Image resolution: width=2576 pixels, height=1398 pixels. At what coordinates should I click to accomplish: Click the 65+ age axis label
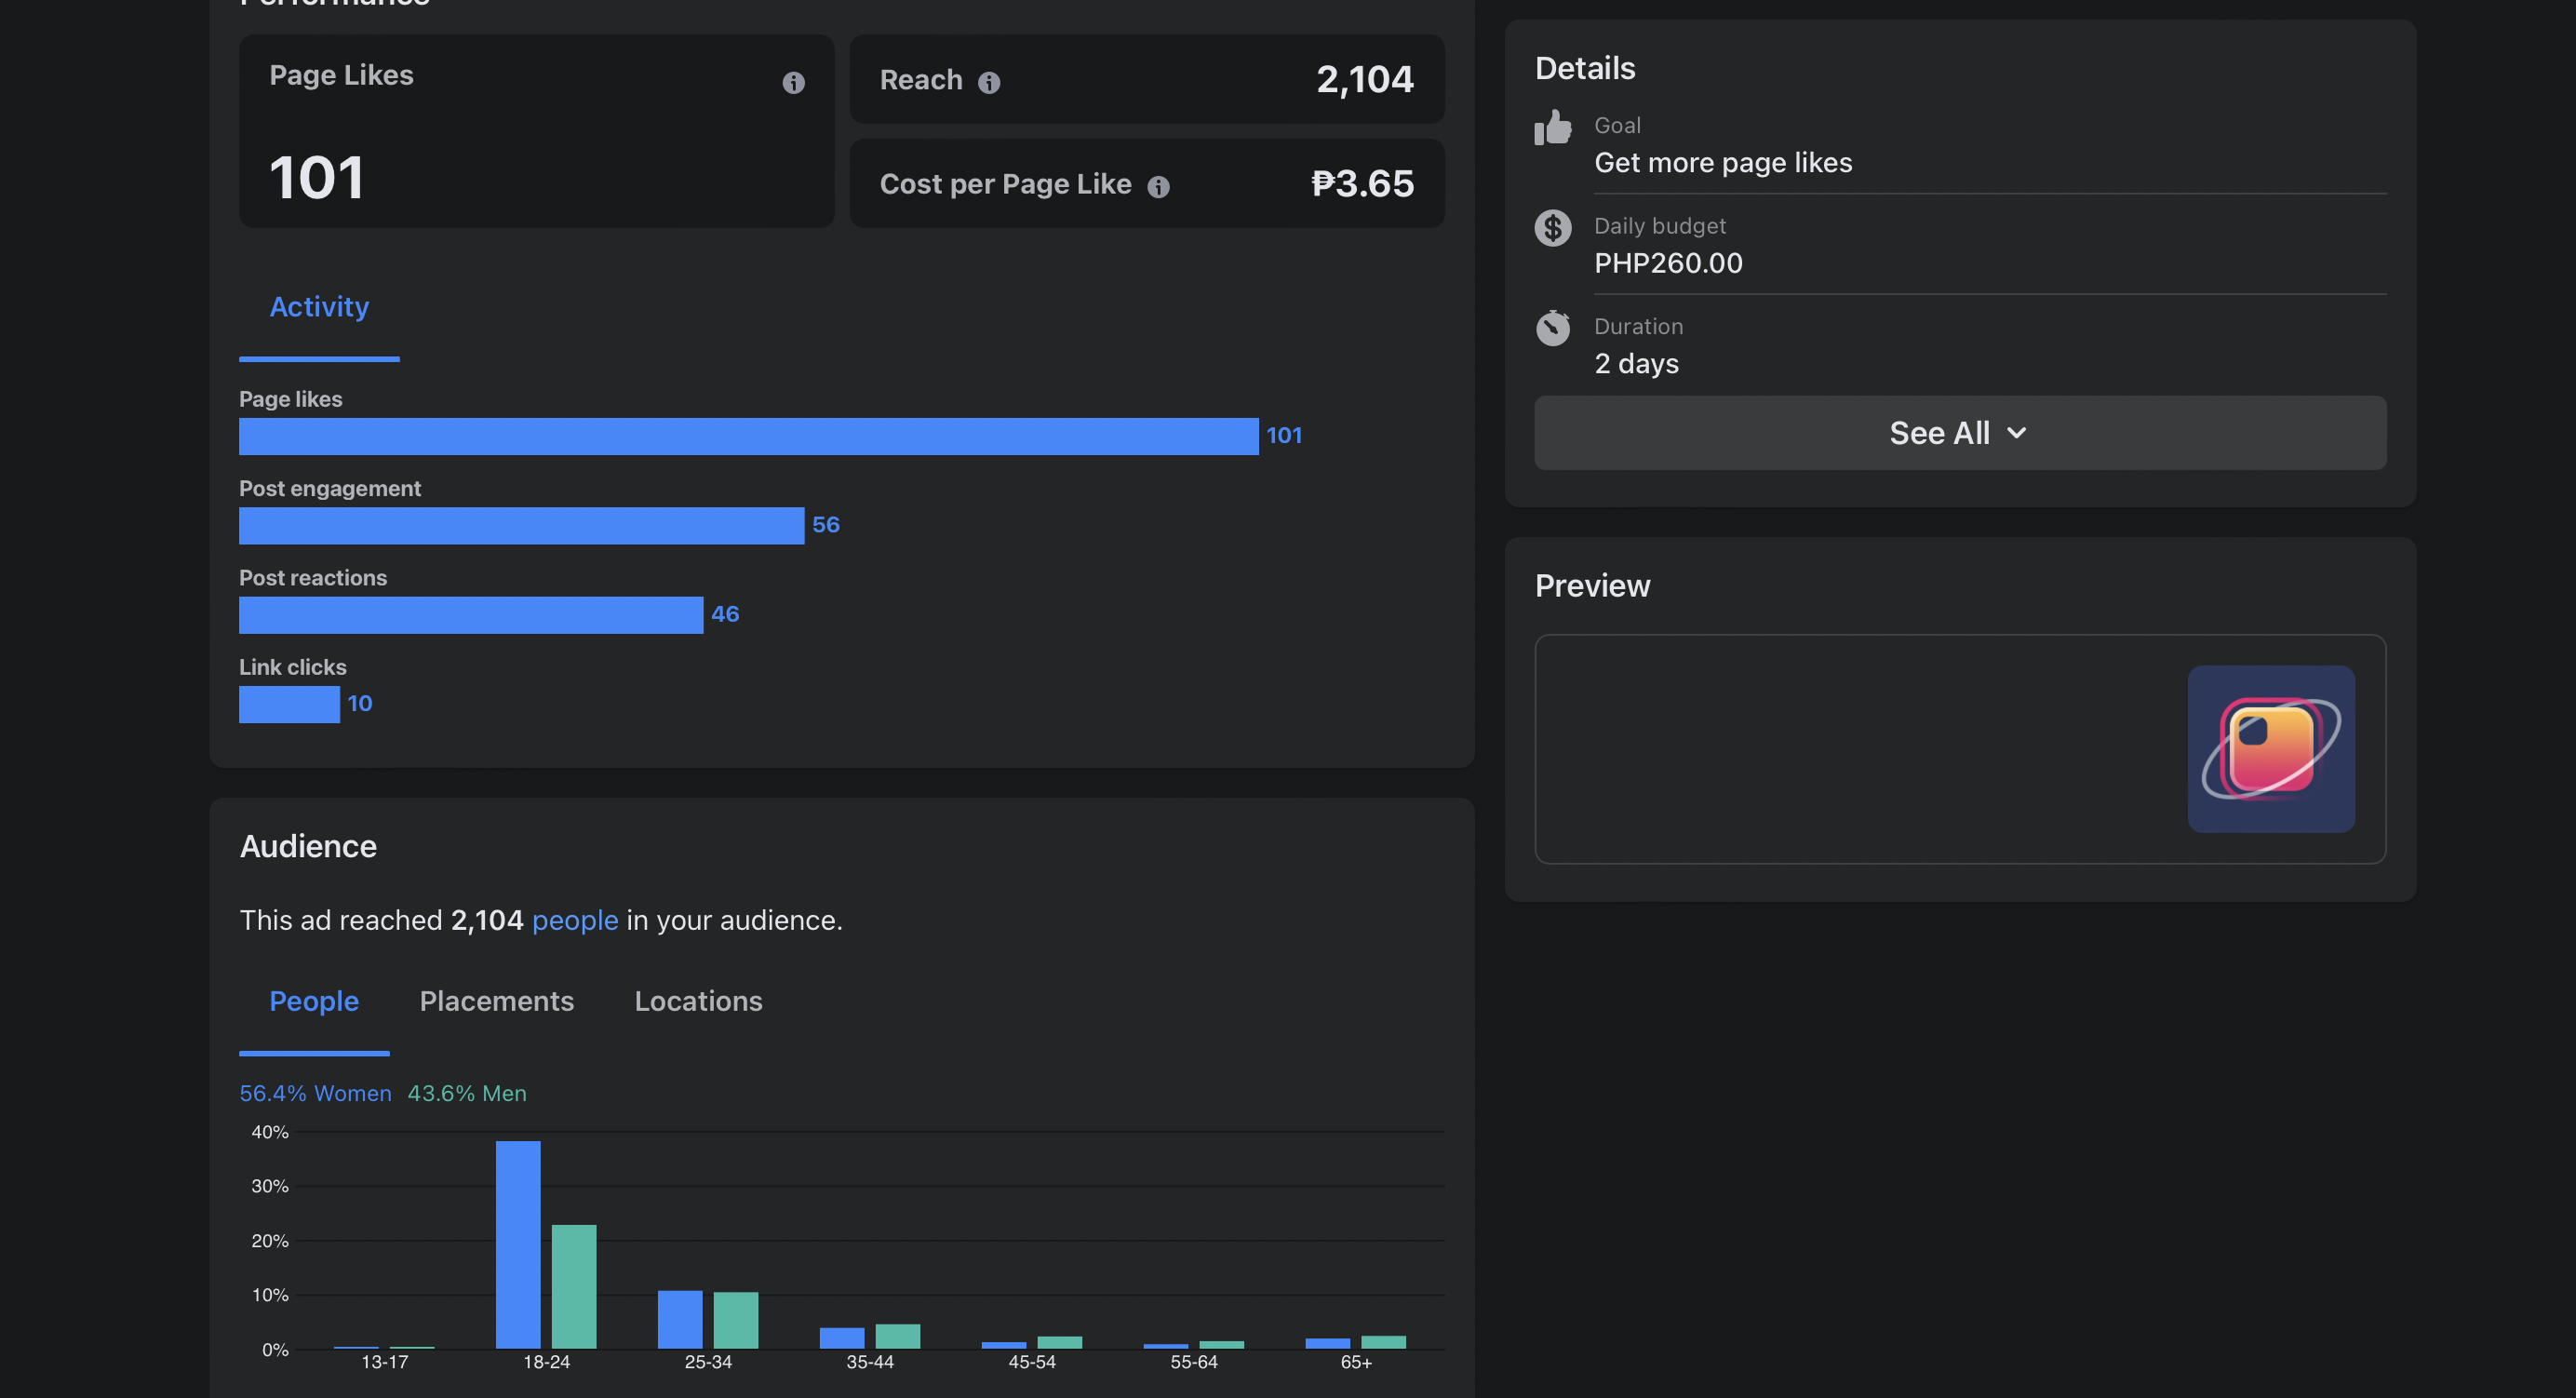pyautogui.click(x=1356, y=1362)
